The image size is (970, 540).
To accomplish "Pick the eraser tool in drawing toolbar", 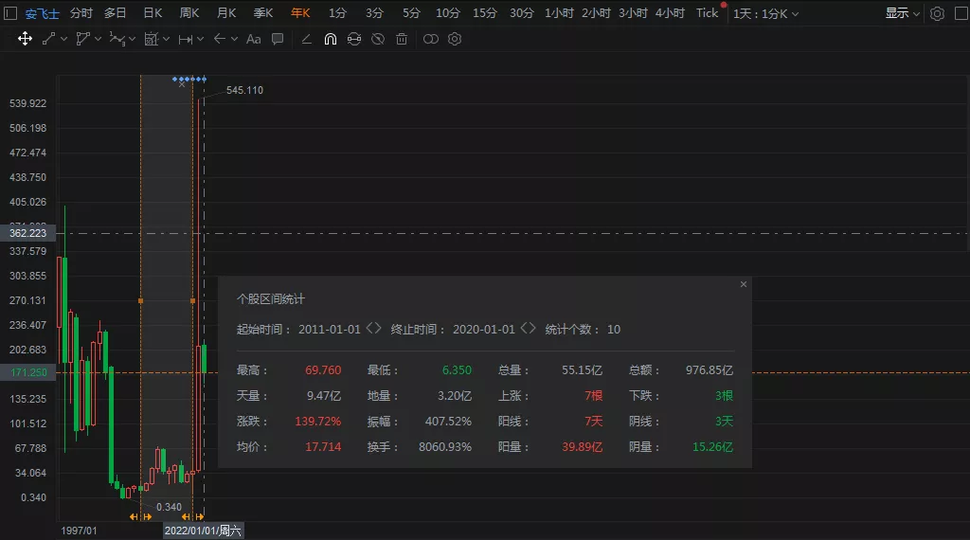I will click(x=306, y=39).
